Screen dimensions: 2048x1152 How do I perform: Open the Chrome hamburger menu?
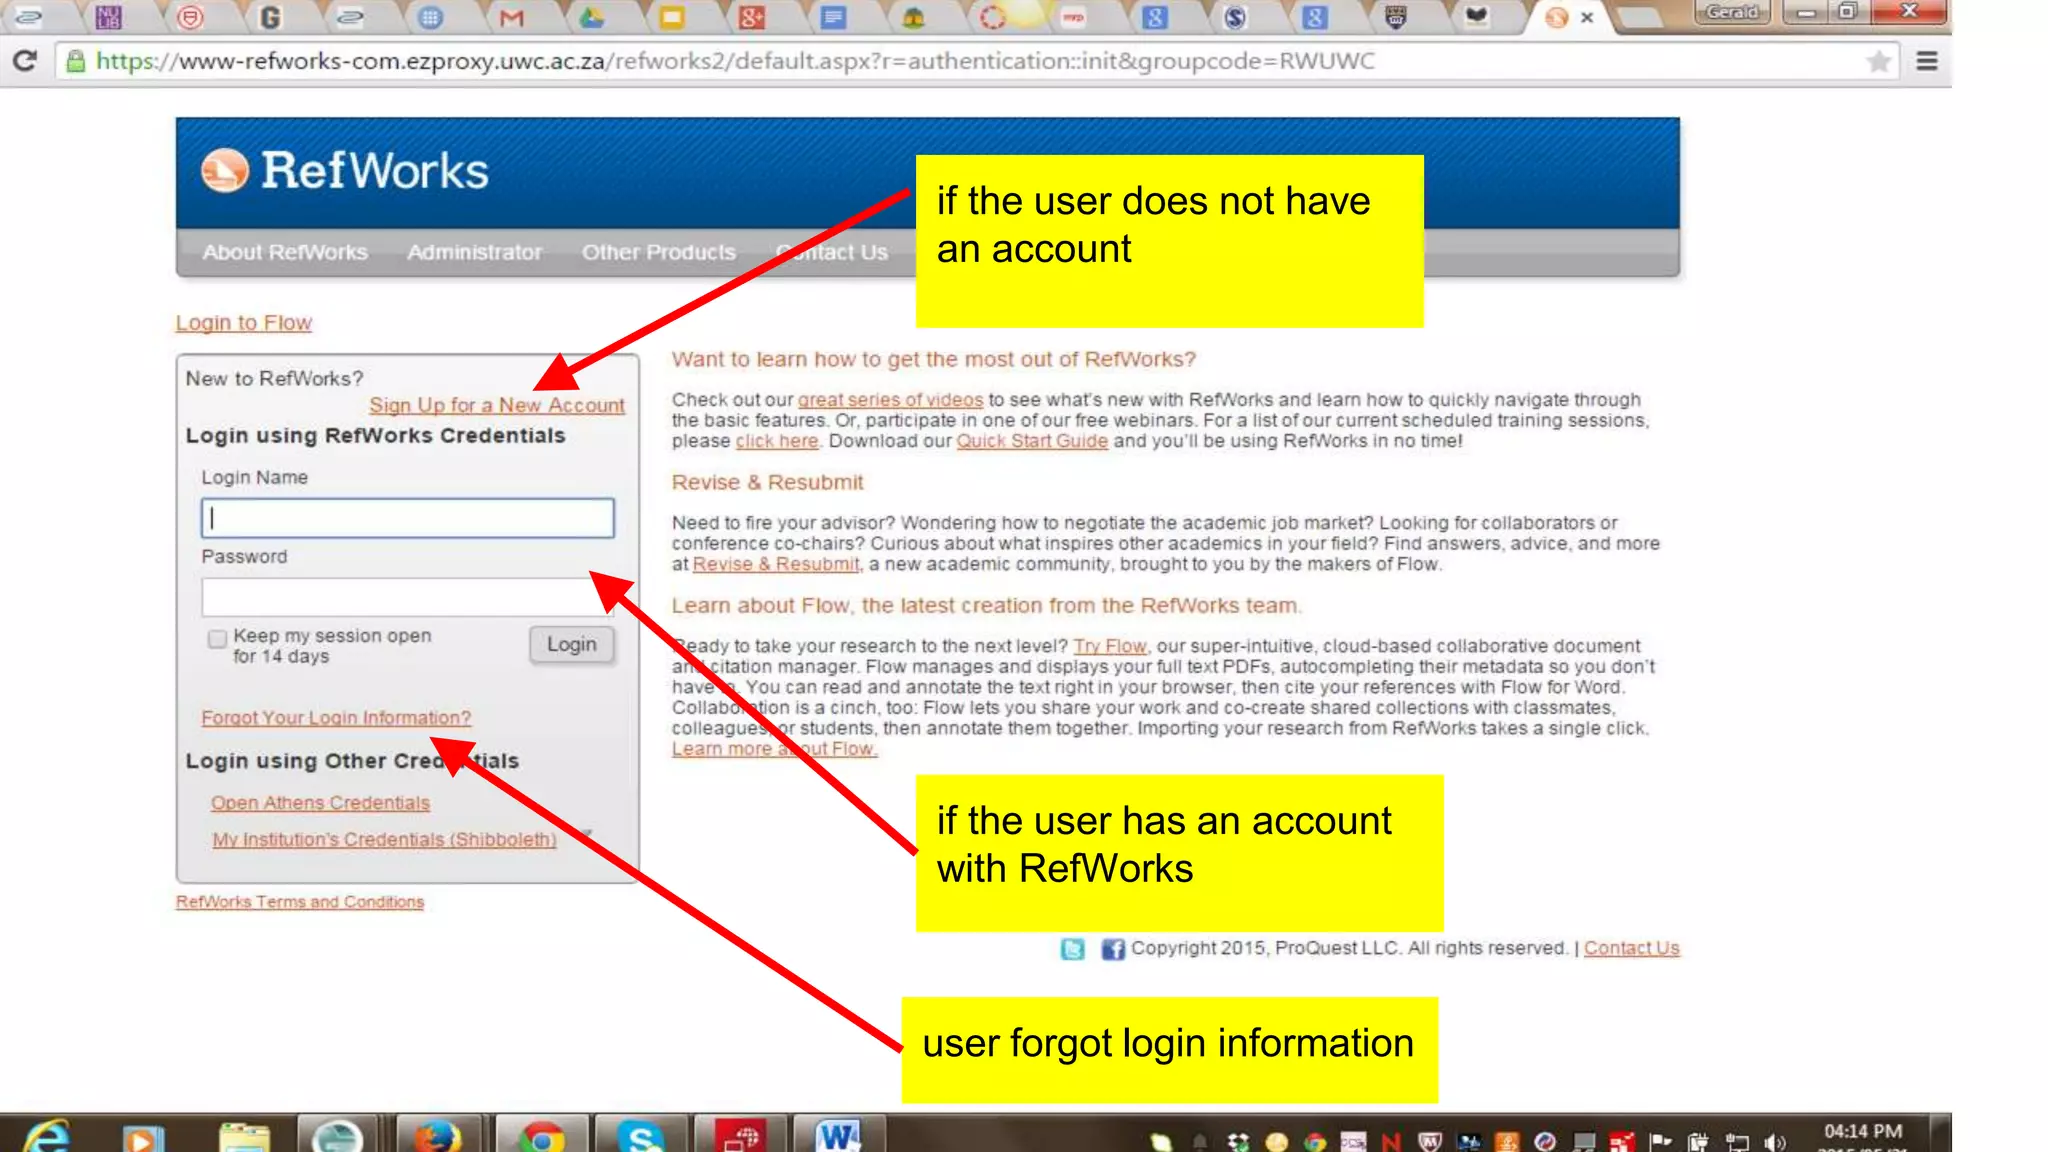[x=1927, y=61]
